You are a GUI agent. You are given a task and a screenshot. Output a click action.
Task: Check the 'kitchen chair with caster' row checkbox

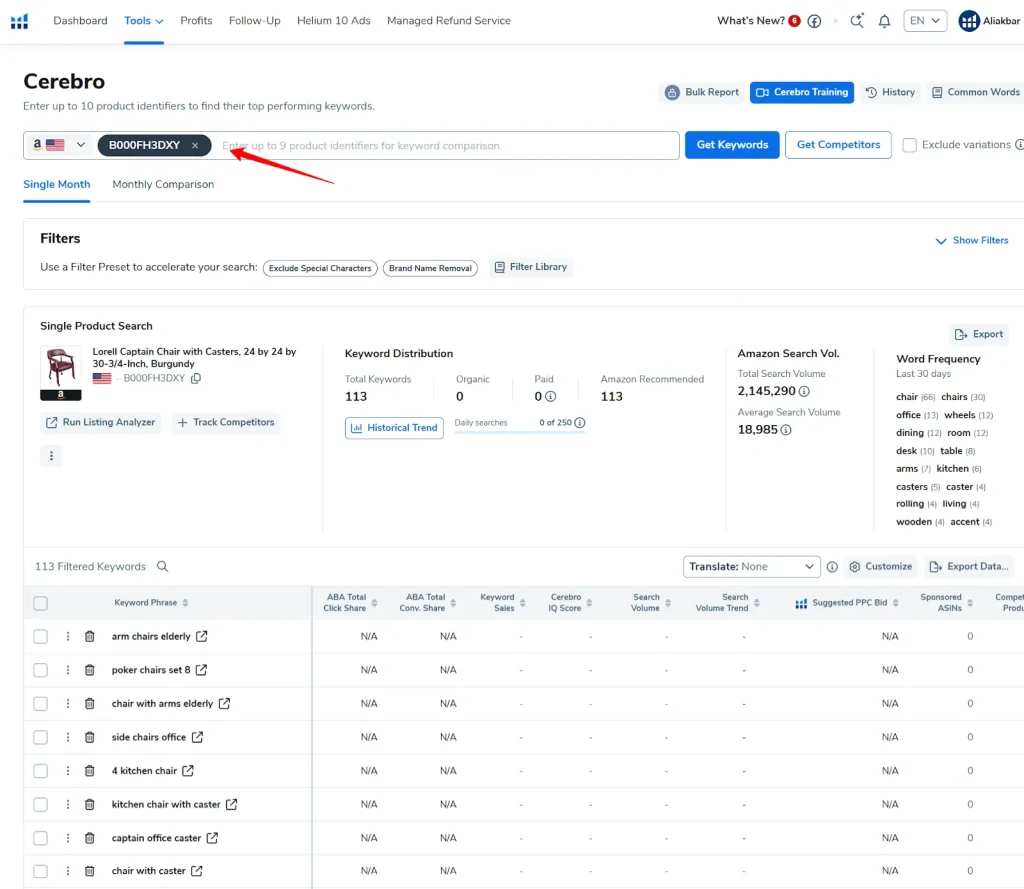coord(40,804)
